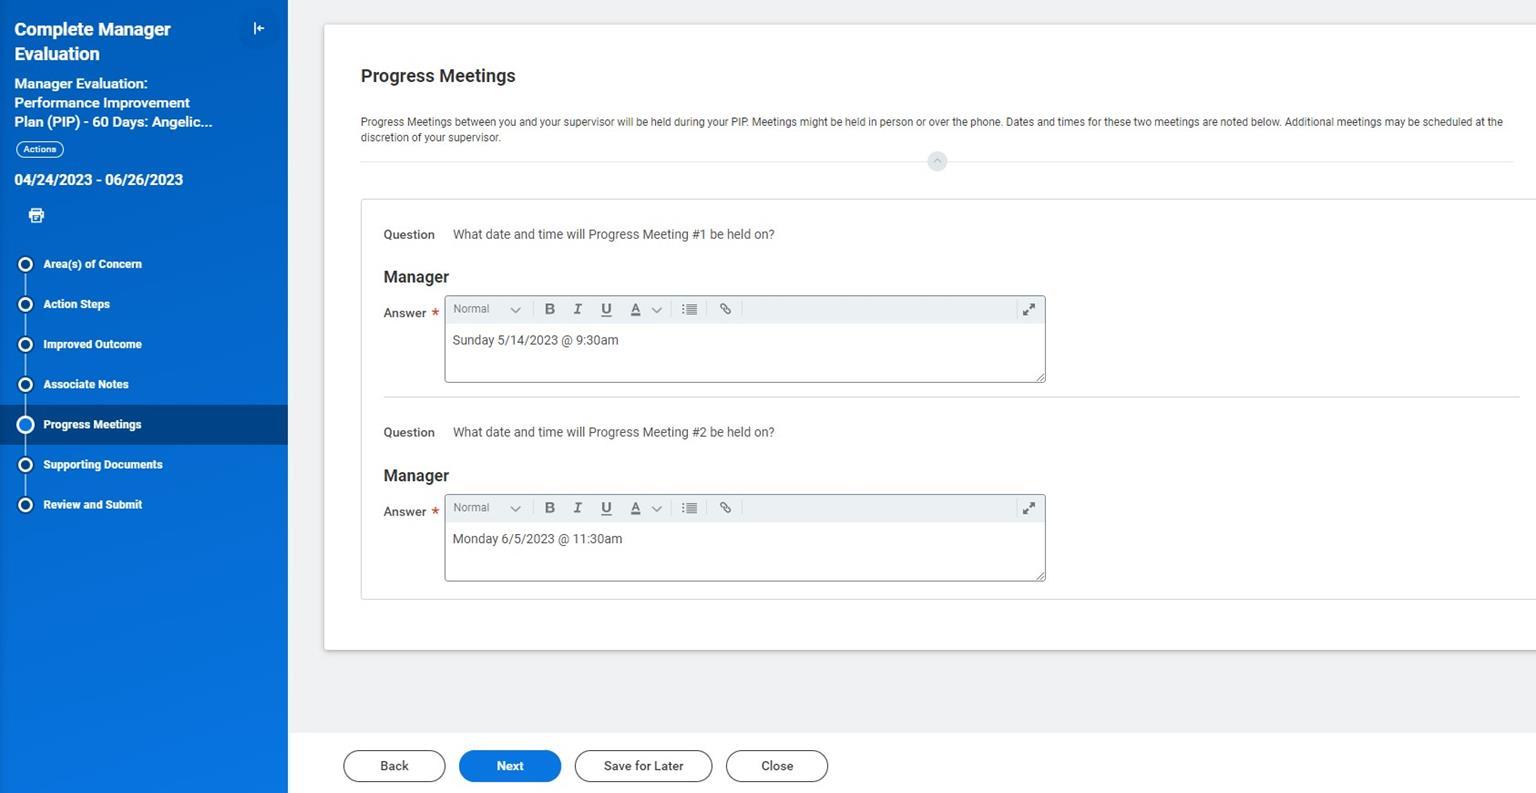Collapse the Progress Meetings description section

pyautogui.click(x=937, y=161)
